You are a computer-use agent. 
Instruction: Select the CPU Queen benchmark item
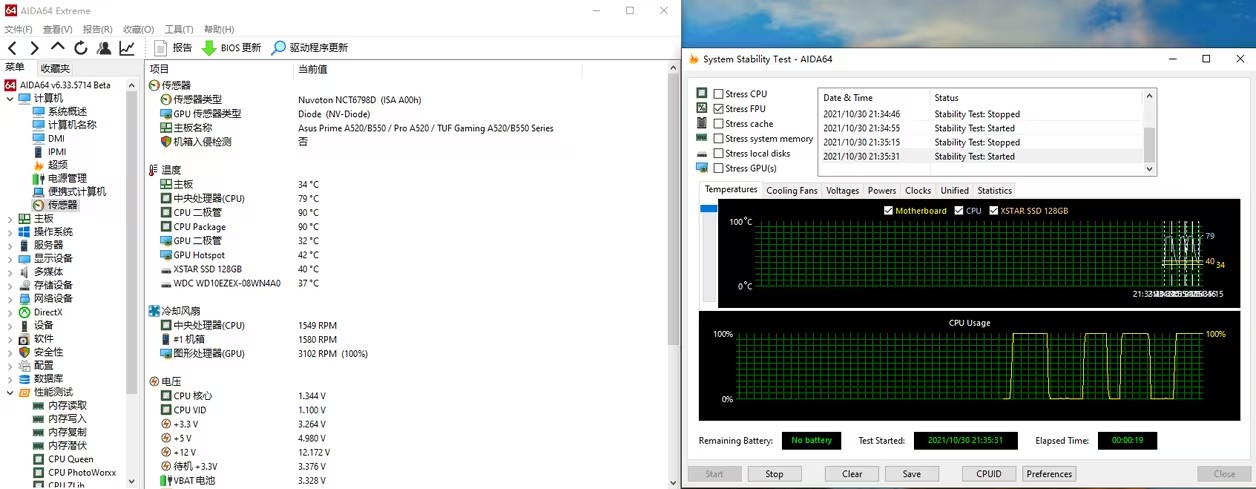point(71,459)
